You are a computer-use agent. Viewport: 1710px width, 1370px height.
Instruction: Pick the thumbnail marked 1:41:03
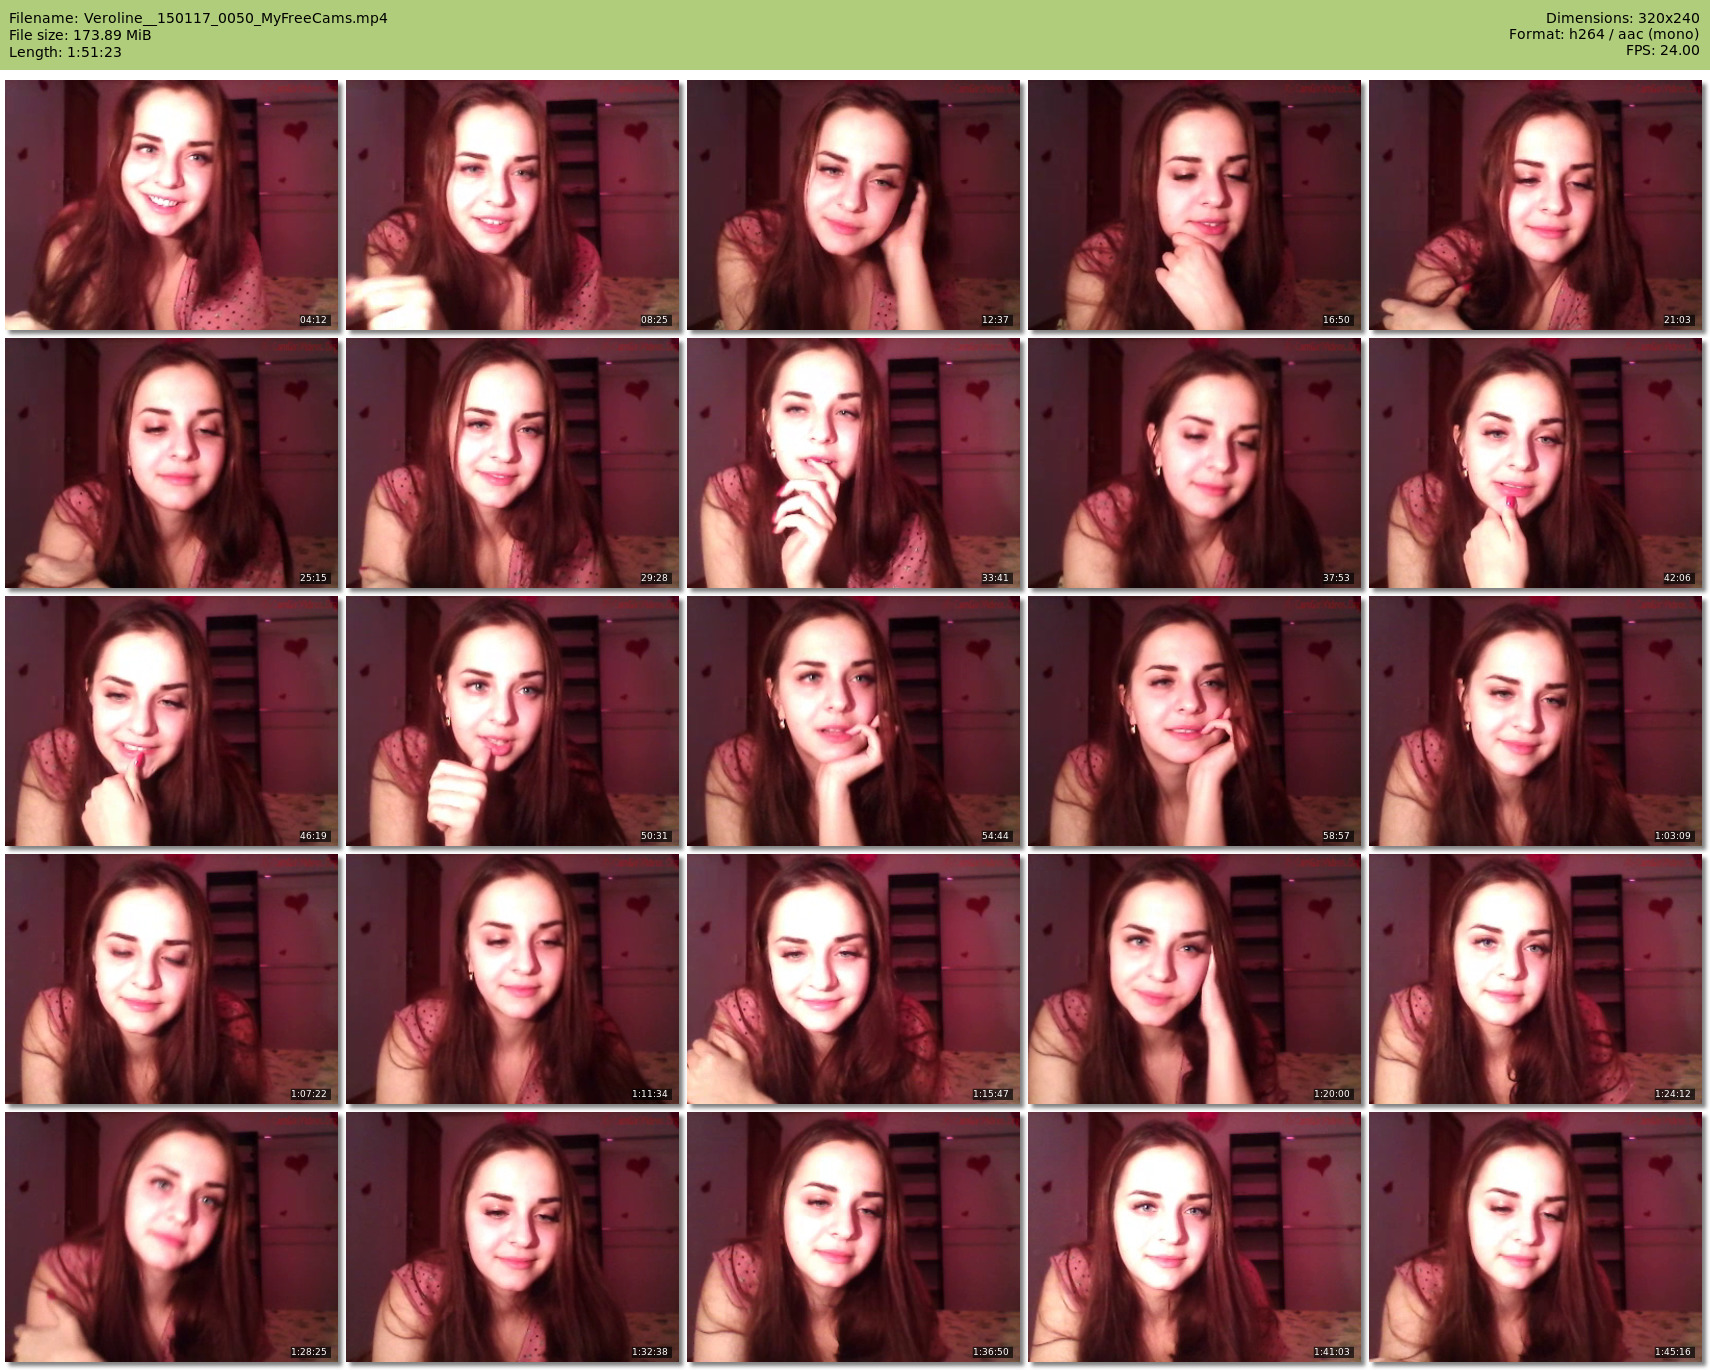(x=1194, y=1237)
